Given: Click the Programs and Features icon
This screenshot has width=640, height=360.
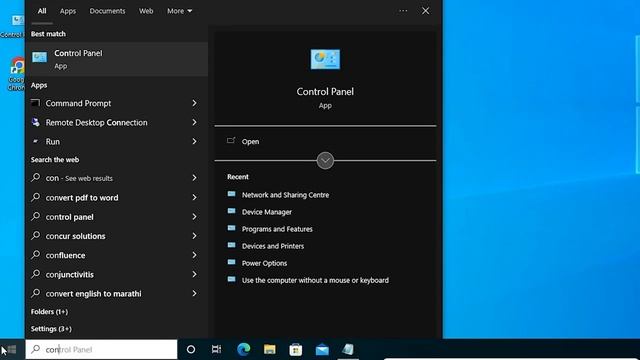Looking at the screenshot, I should pyautogui.click(x=231, y=229).
